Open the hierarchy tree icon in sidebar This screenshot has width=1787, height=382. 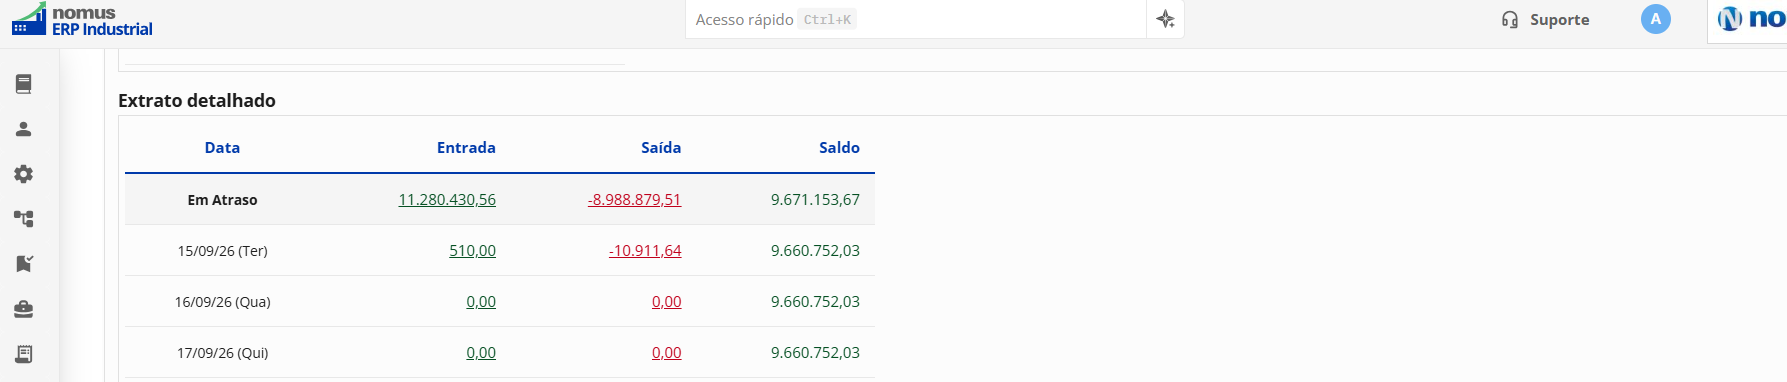(x=24, y=219)
